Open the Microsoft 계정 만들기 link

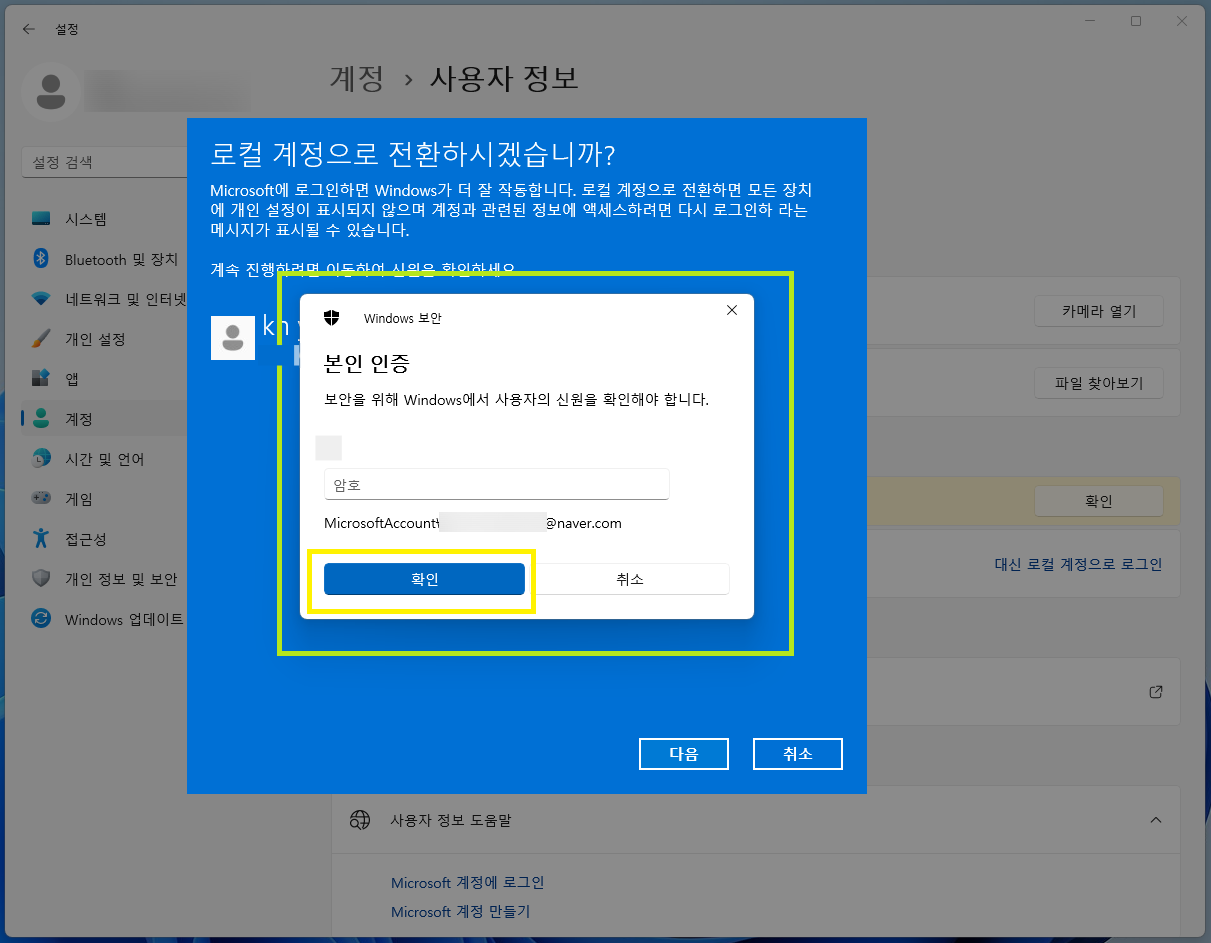(460, 912)
